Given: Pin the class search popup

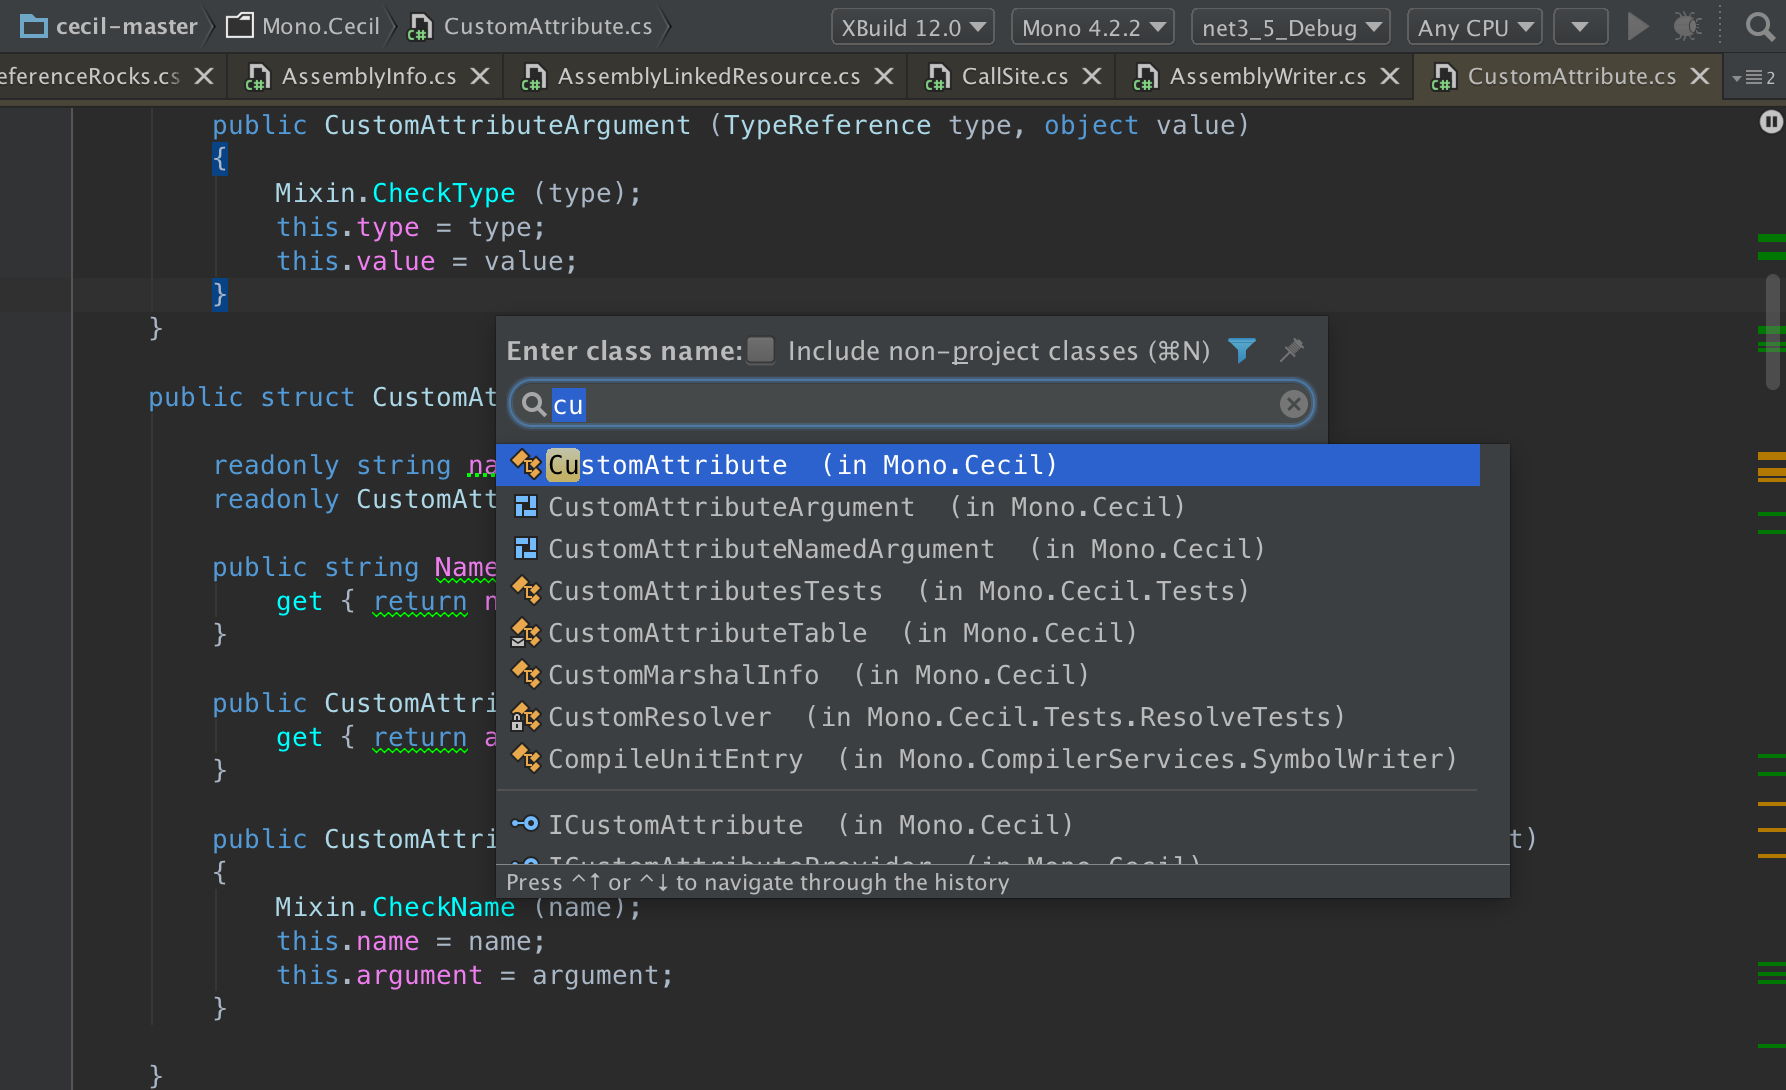Looking at the screenshot, I should (x=1291, y=351).
